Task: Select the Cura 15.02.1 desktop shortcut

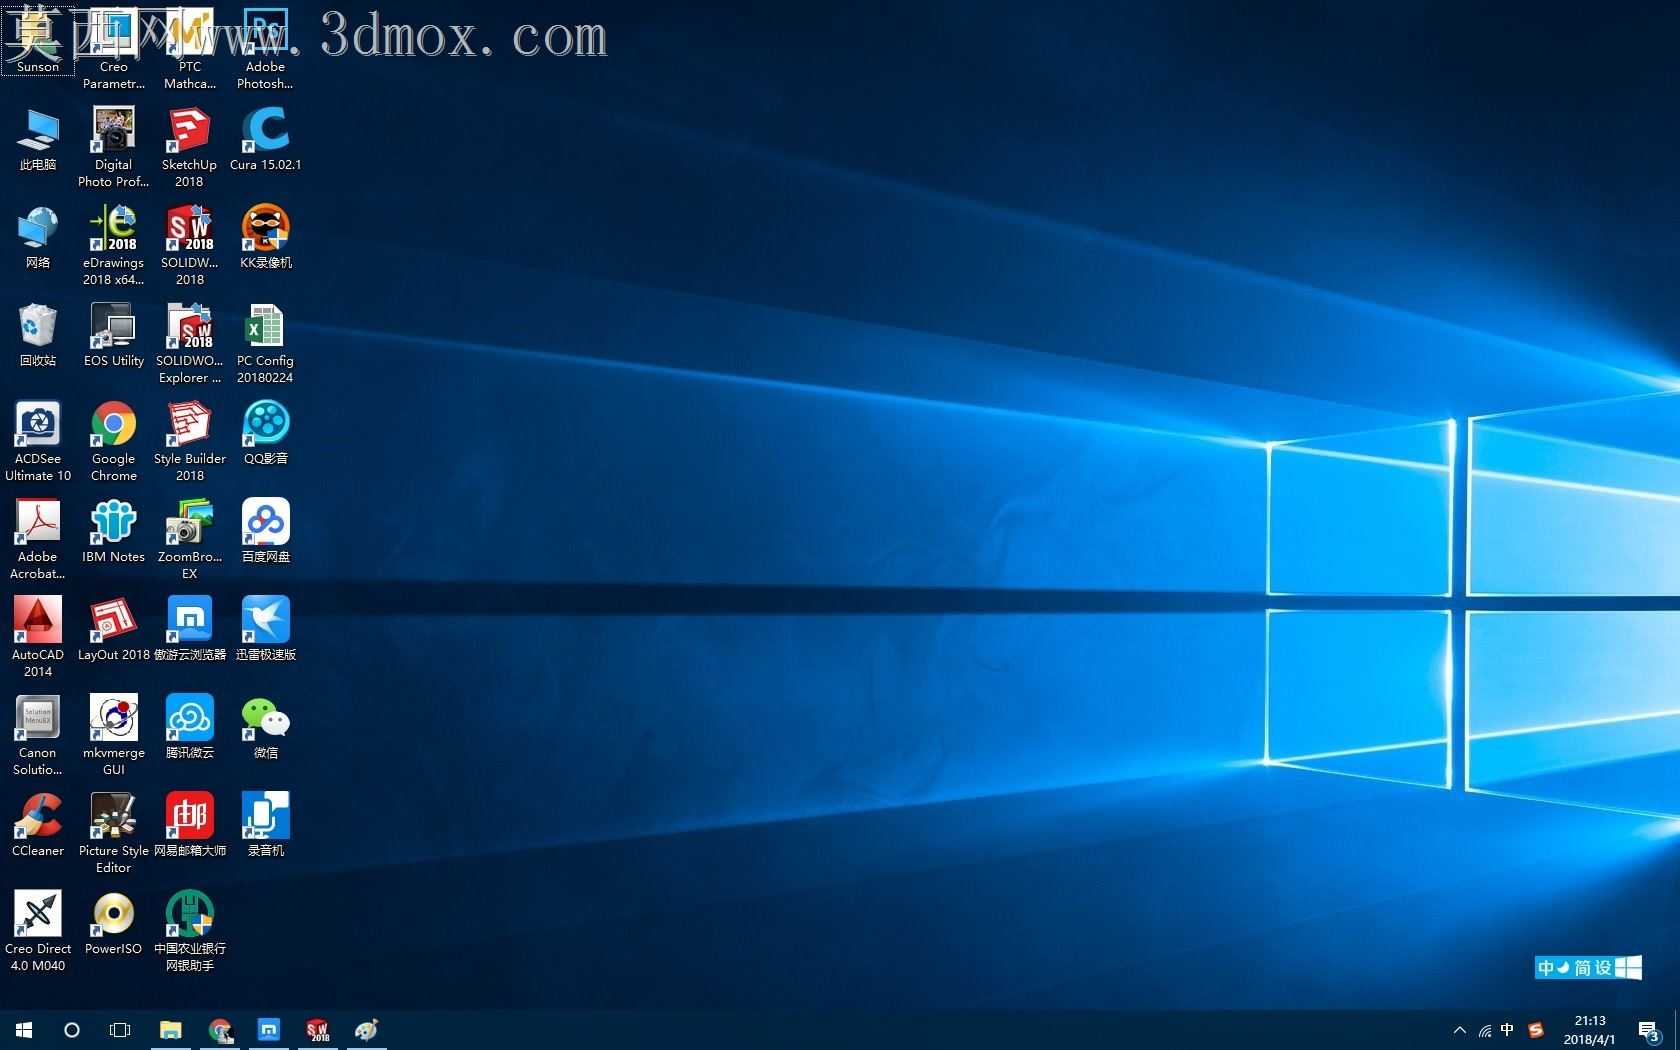Action: [x=265, y=139]
